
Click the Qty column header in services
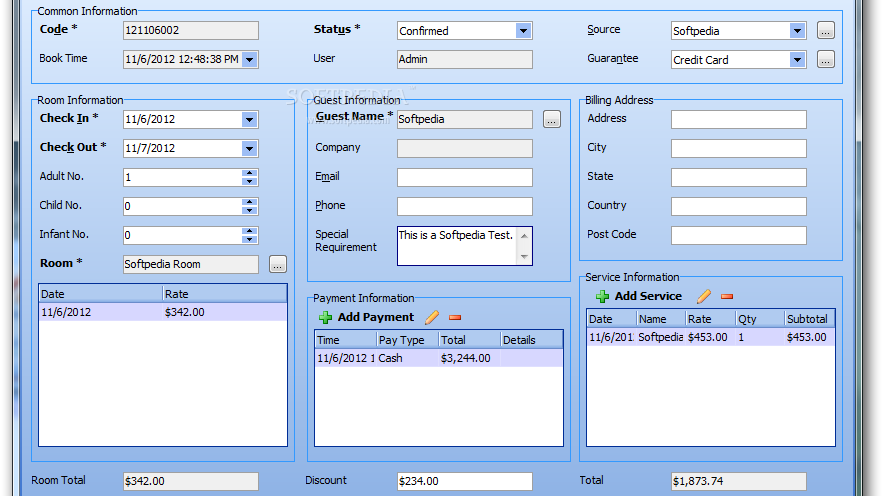tap(760, 319)
